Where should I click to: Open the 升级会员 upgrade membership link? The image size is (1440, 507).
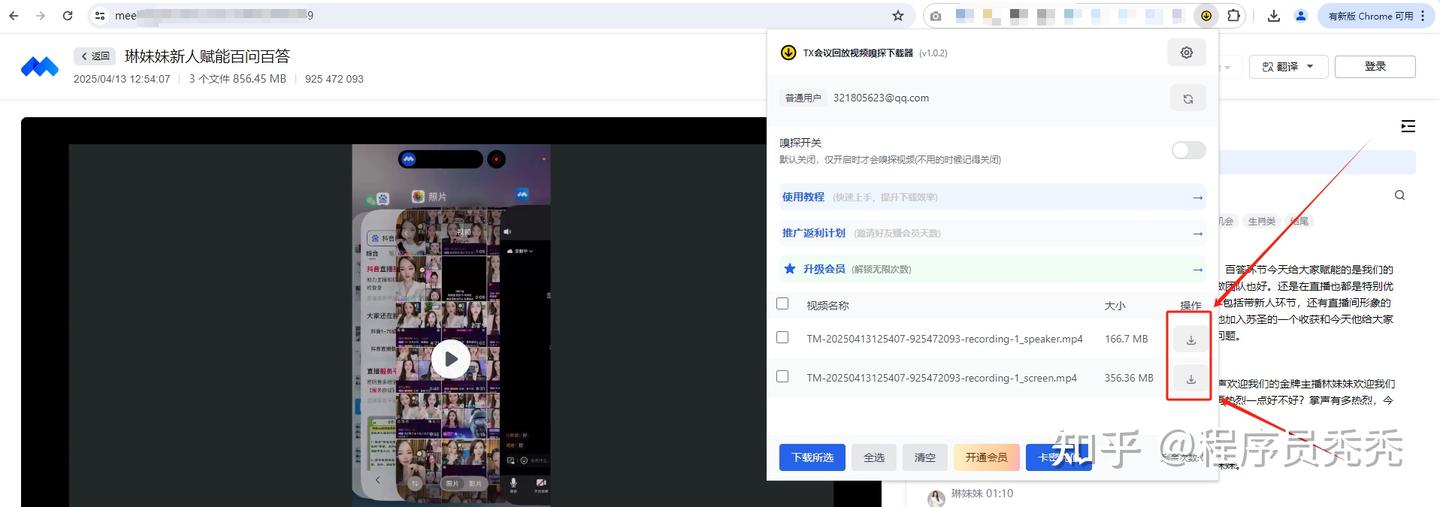[x=993, y=269]
